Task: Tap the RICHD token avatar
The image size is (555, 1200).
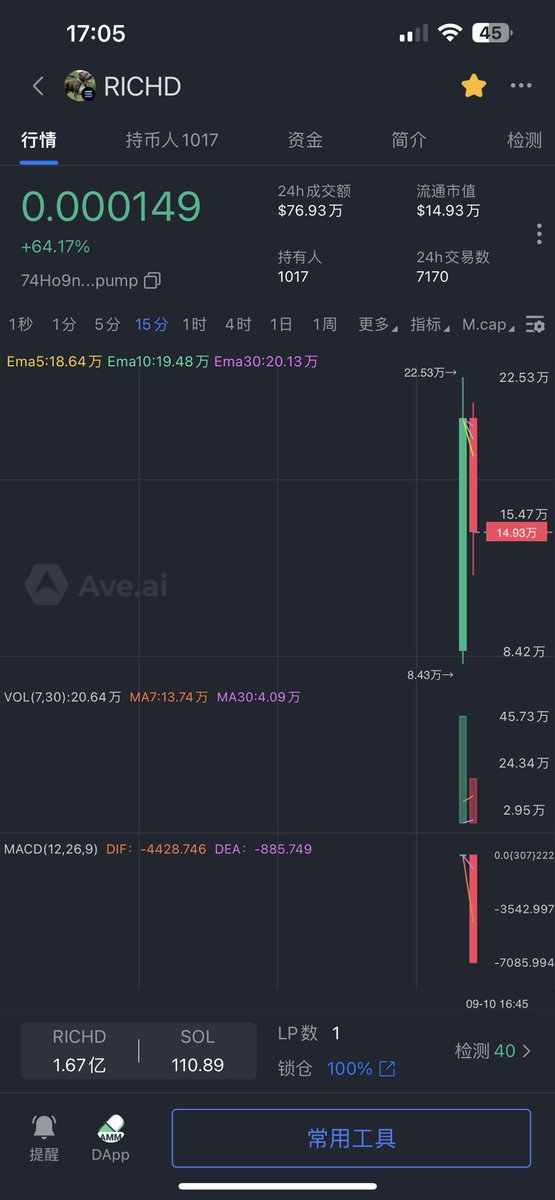Action: (x=80, y=86)
